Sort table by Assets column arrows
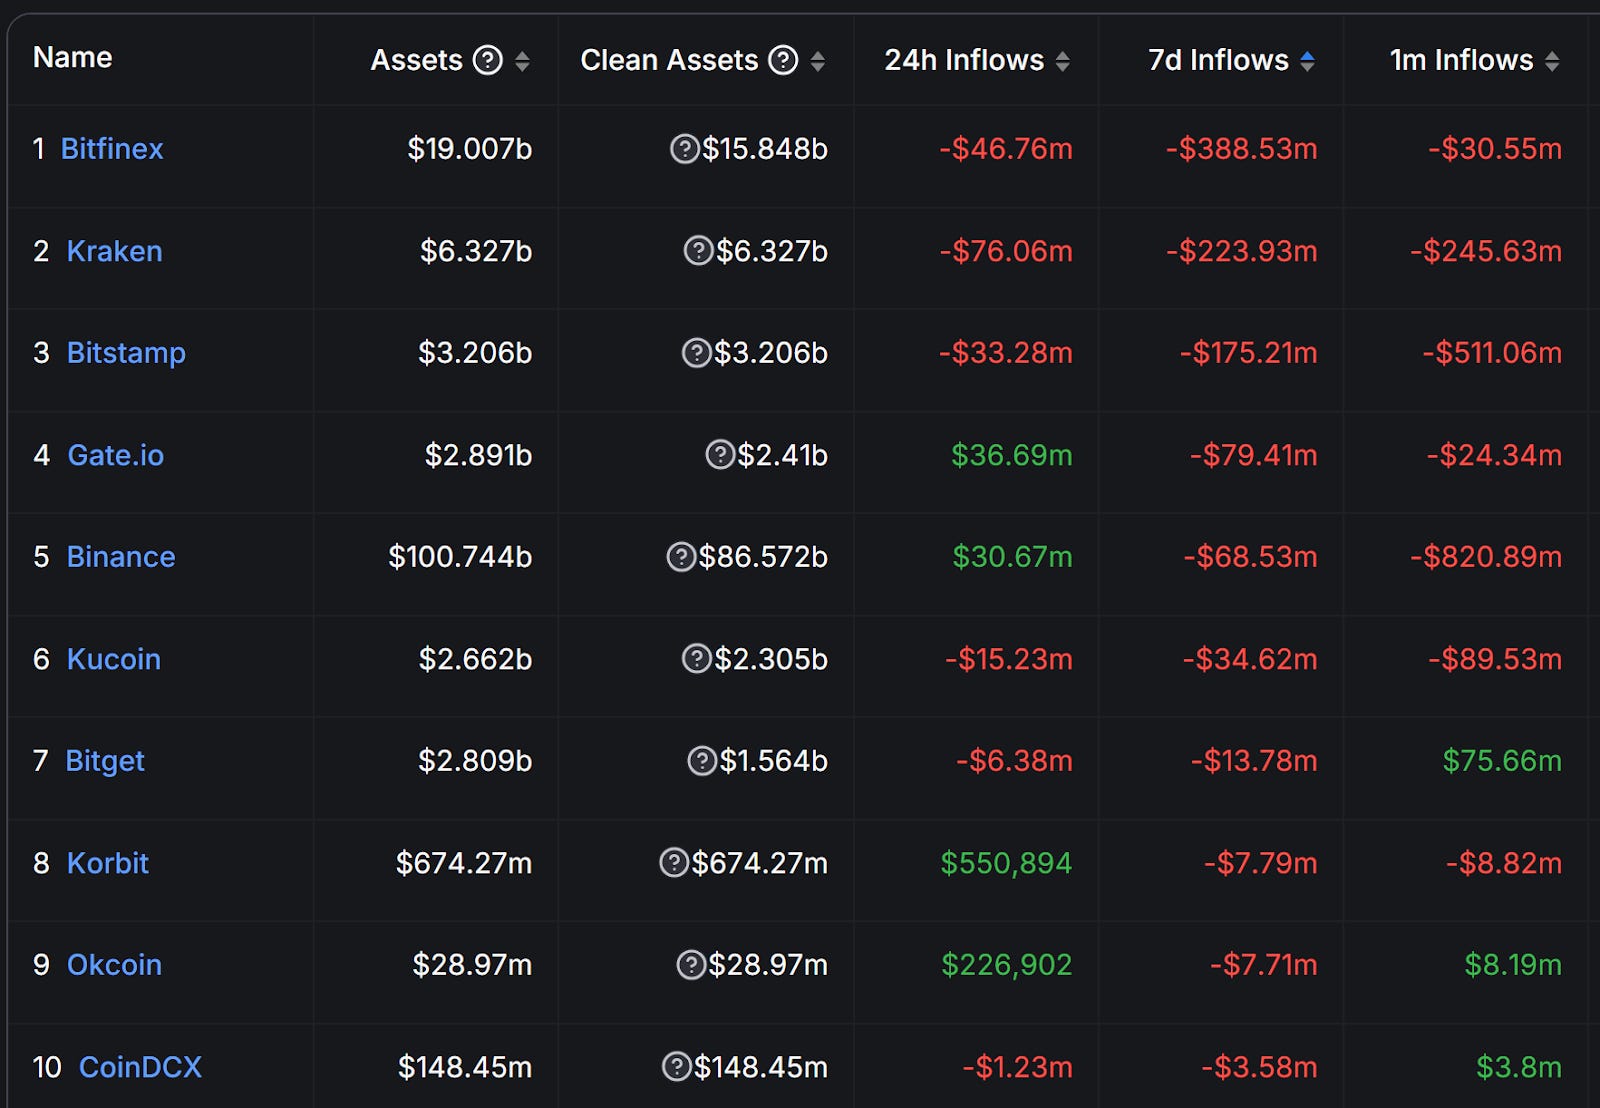Viewport: 1600px width, 1108px height. click(522, 61)
